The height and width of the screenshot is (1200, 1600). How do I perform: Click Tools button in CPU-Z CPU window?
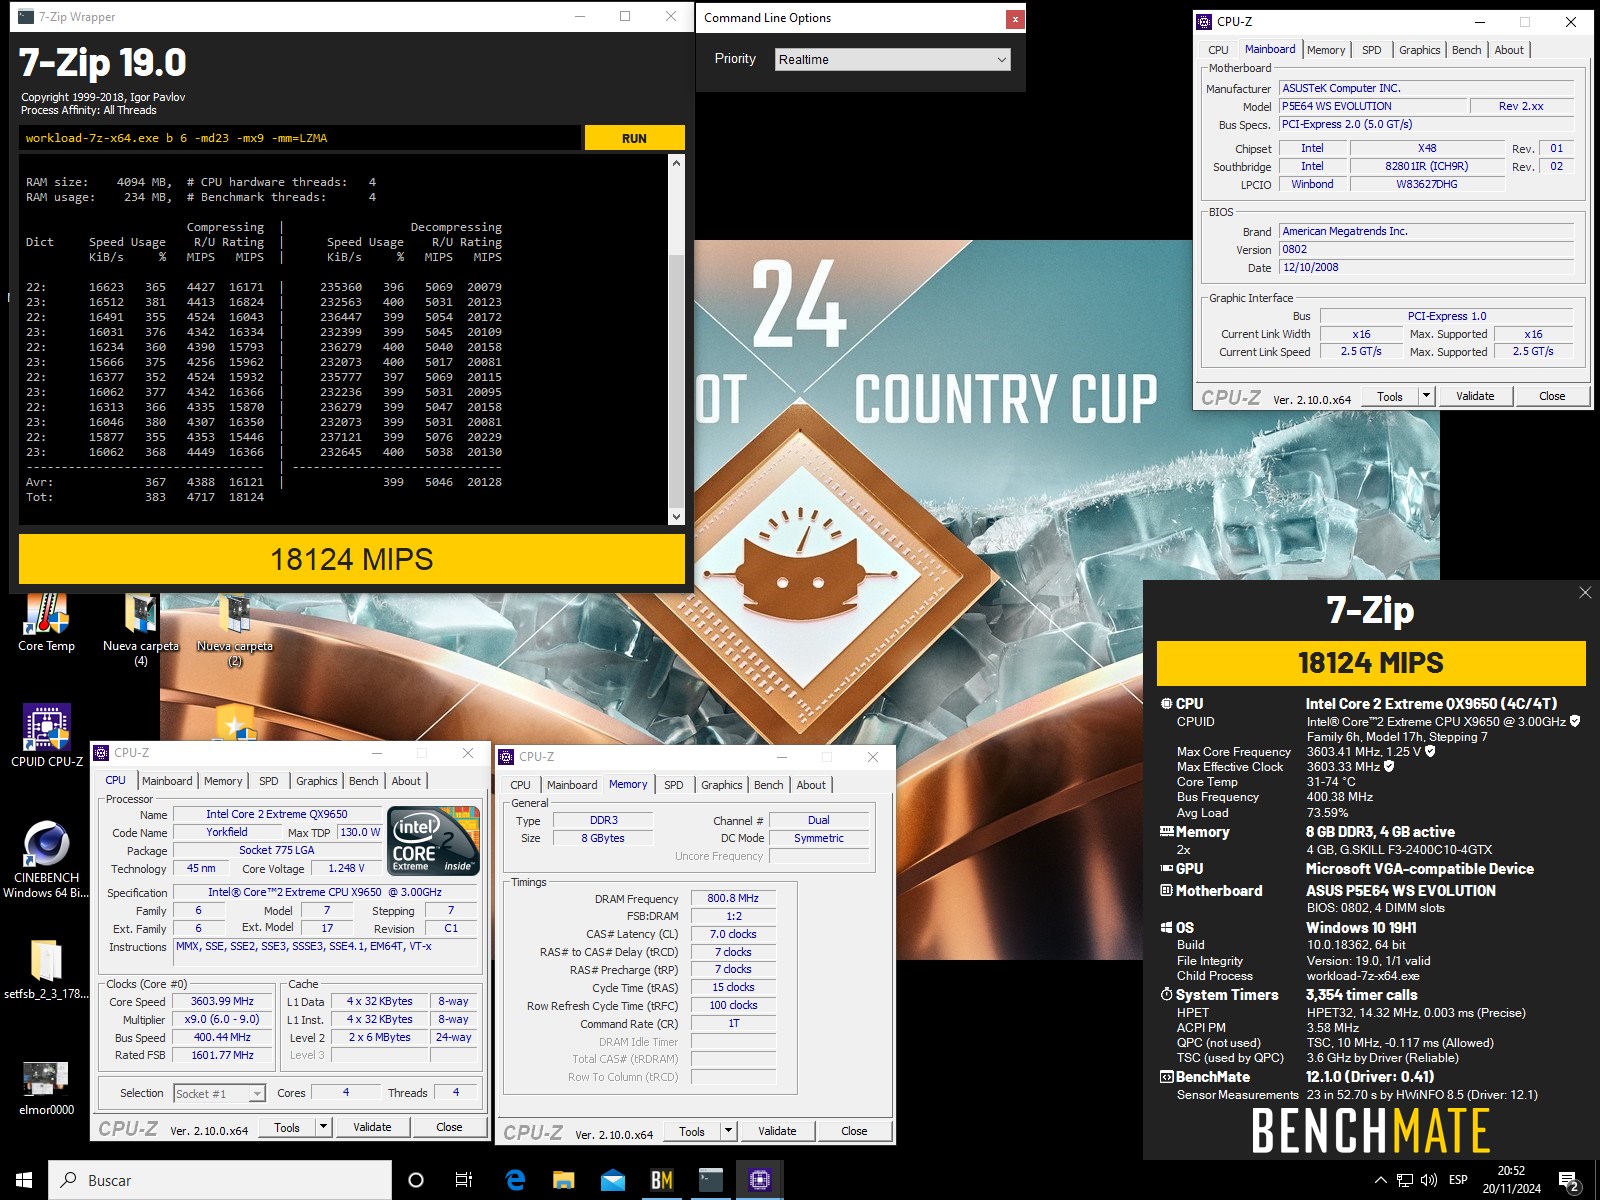pyautogui.click(x=287, y=1127)
